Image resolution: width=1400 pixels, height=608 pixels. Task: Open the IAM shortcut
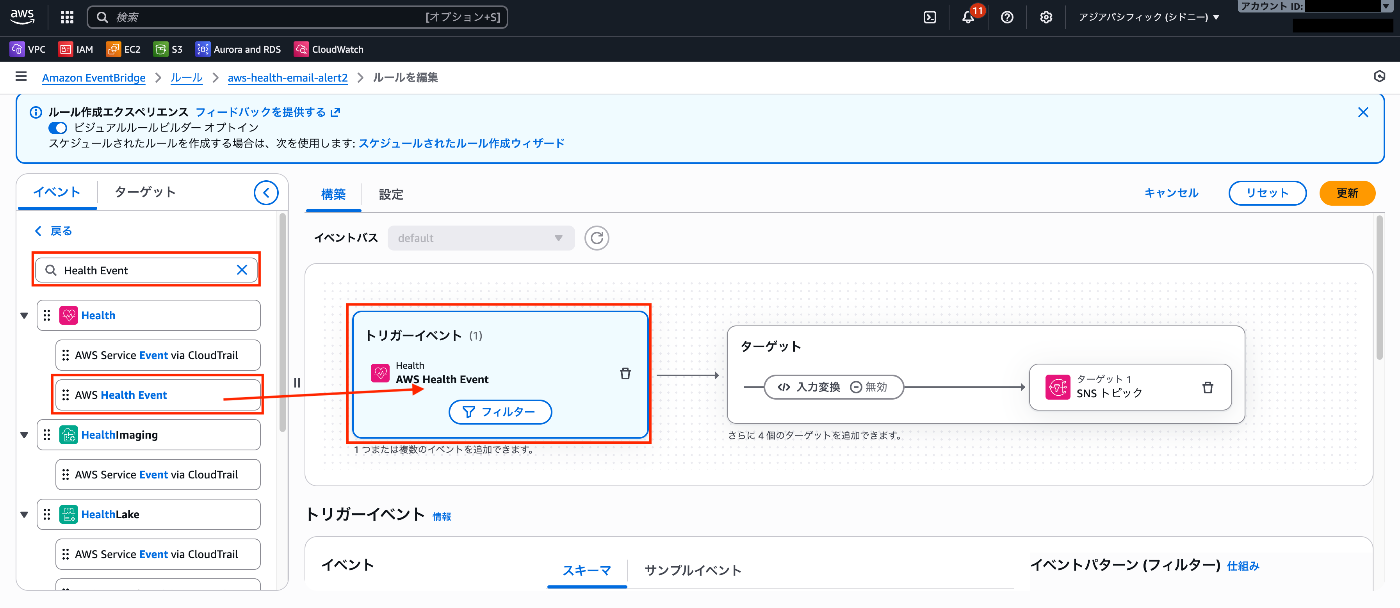(76, 49)
